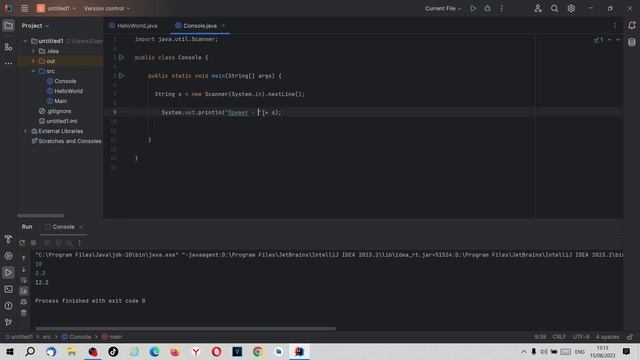
Task: Toggle file read-only lock in status bar
Action: (x=630, y=337)
